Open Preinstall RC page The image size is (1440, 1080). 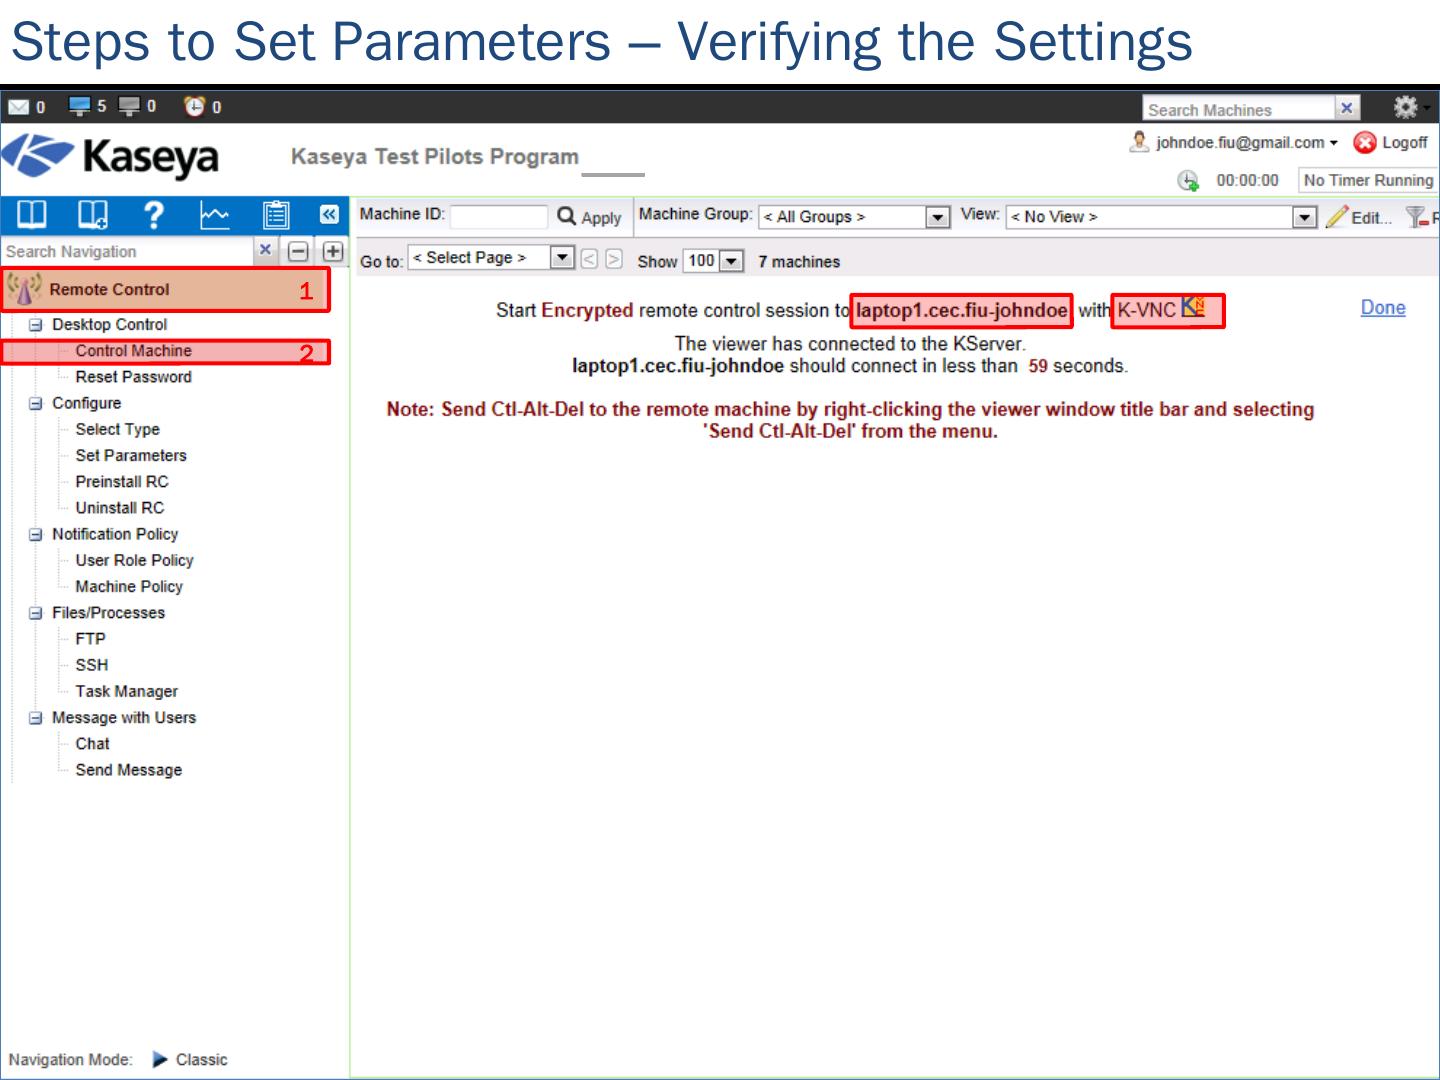click(122, 482)
